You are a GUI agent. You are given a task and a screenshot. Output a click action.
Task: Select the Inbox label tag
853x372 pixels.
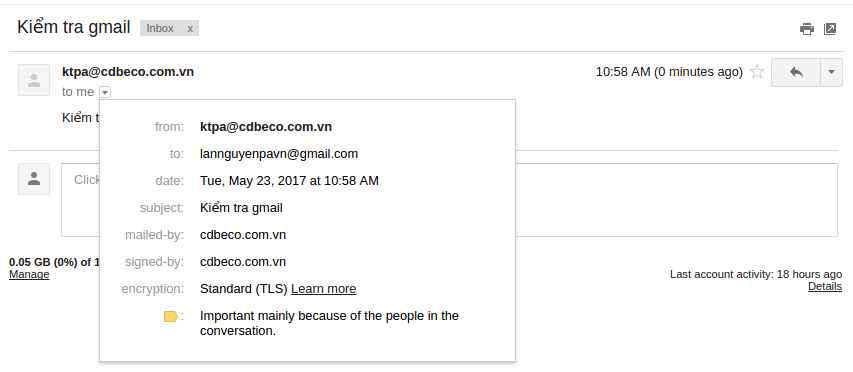coord(160,28)
